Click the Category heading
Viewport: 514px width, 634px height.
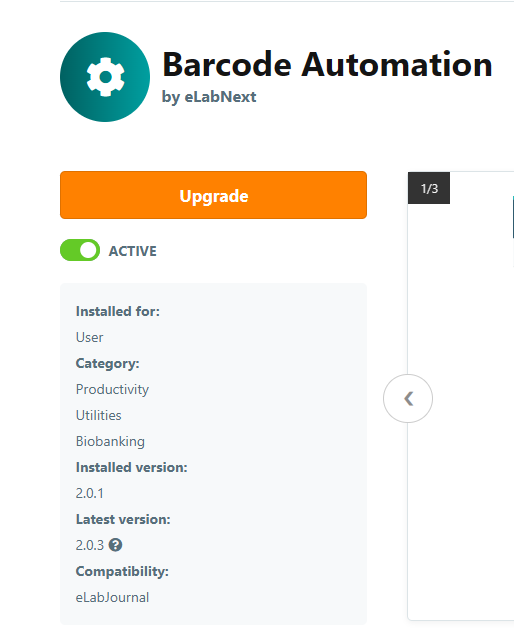point(107,363)
